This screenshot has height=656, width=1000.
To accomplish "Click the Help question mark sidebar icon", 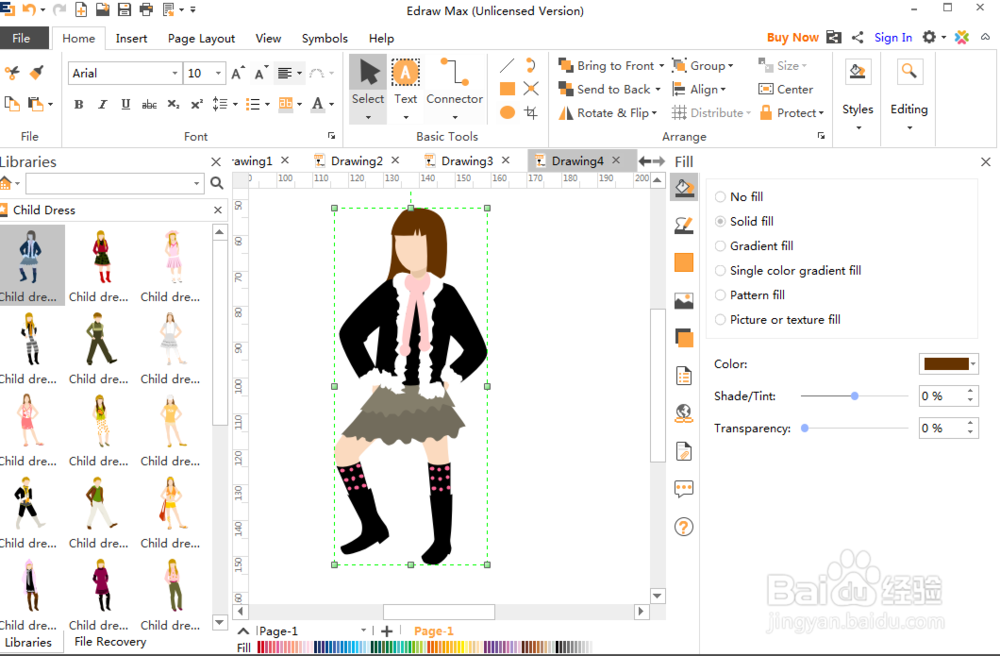I will pos(684,527).
